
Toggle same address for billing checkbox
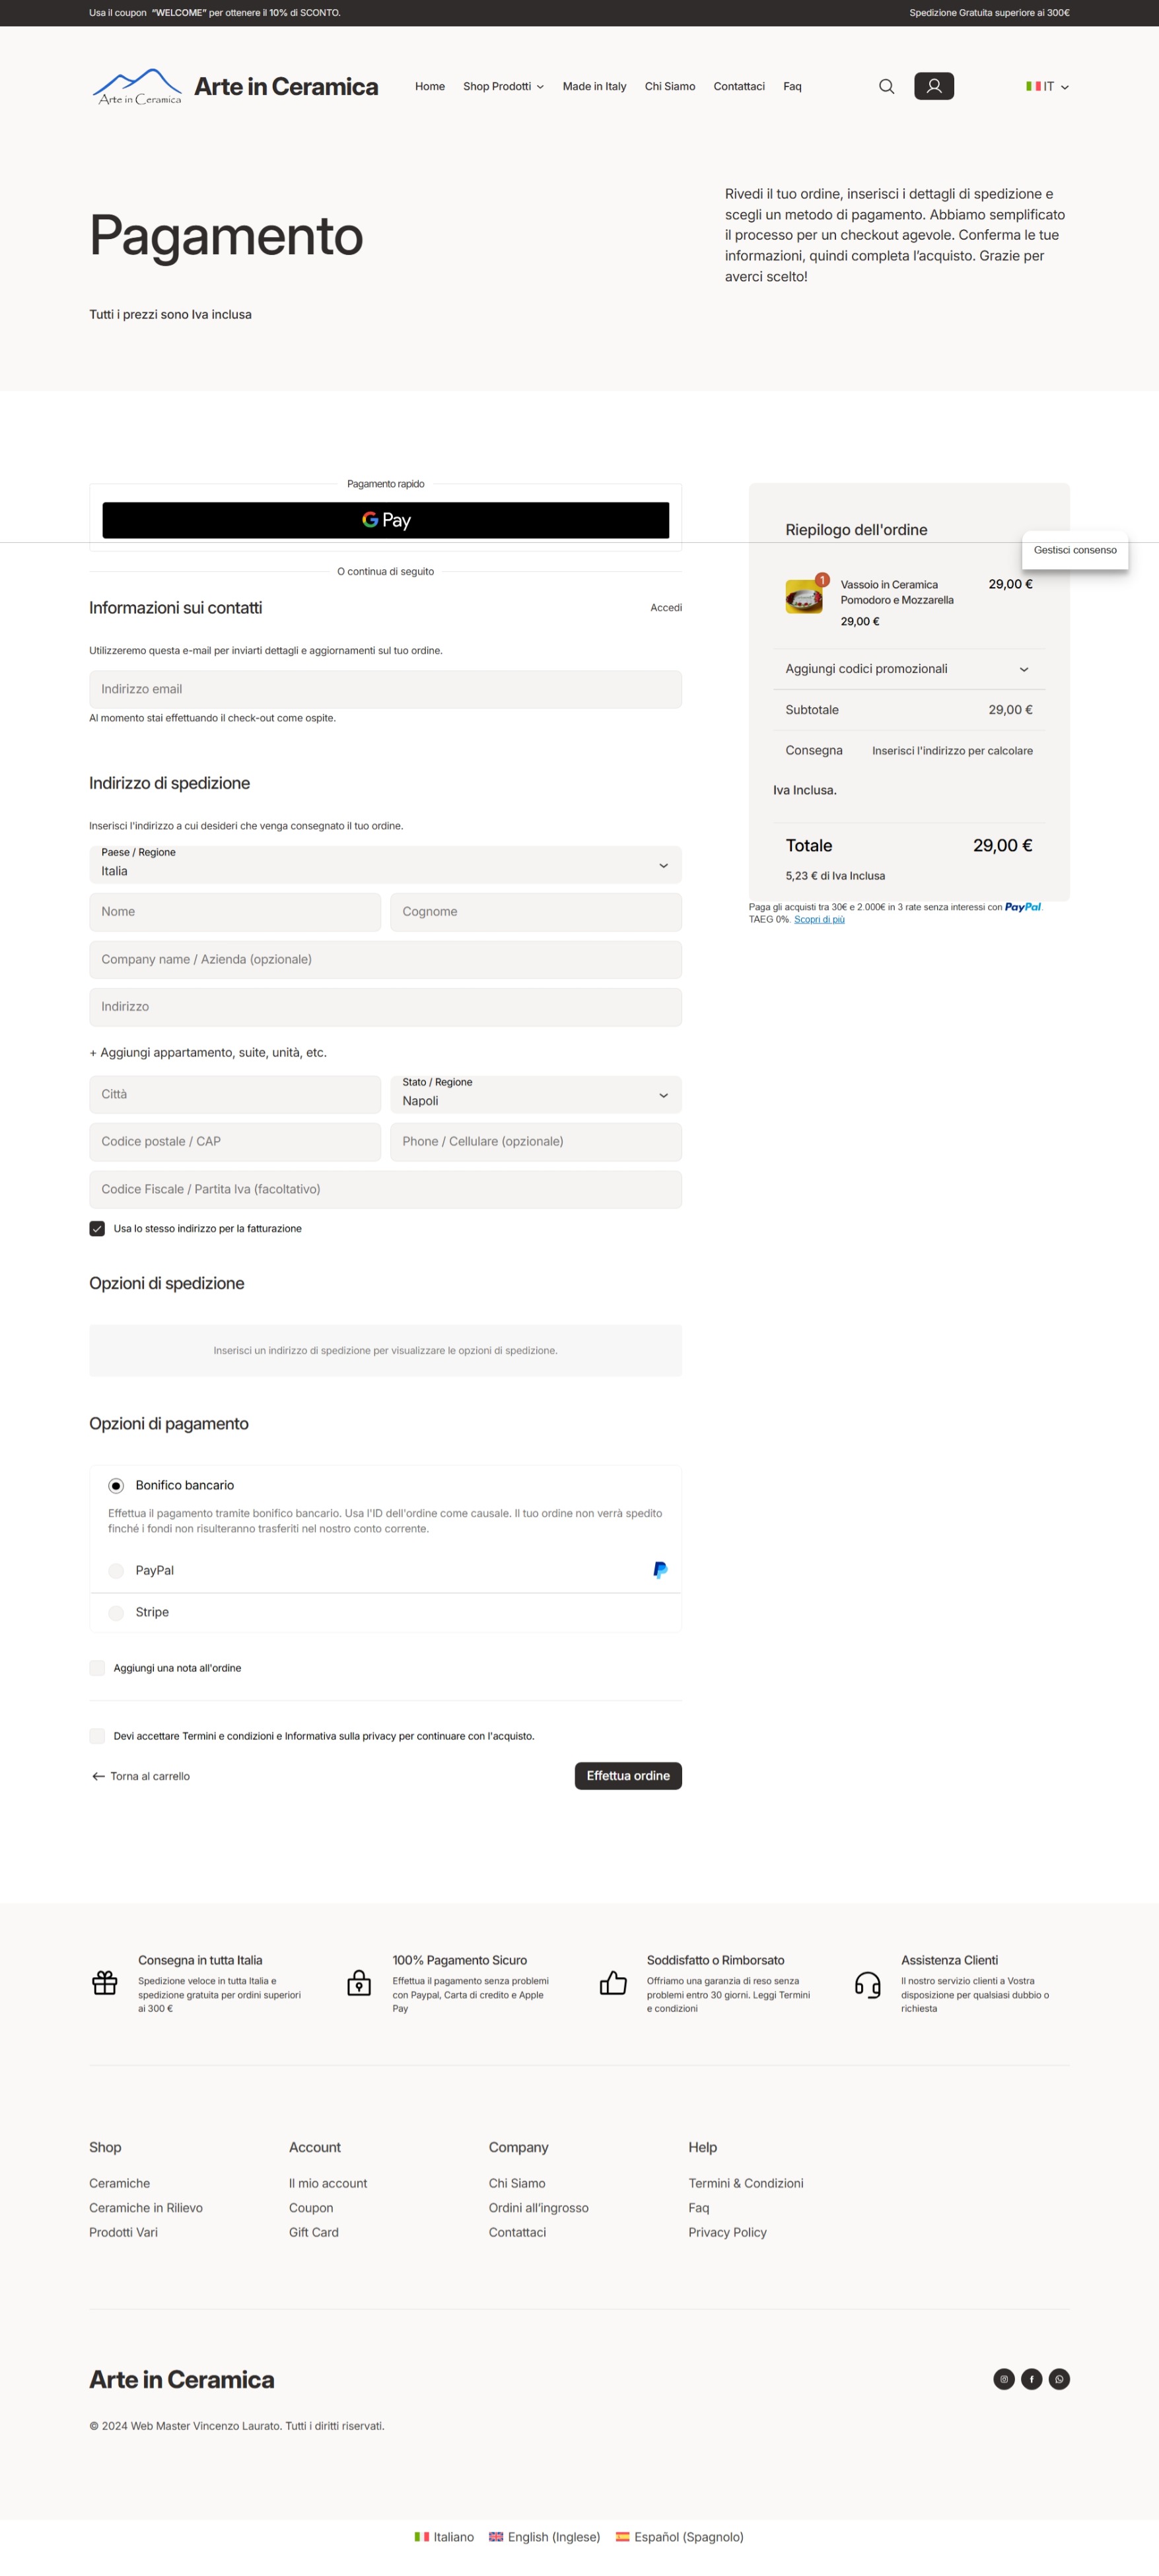tap(97, 1228)
